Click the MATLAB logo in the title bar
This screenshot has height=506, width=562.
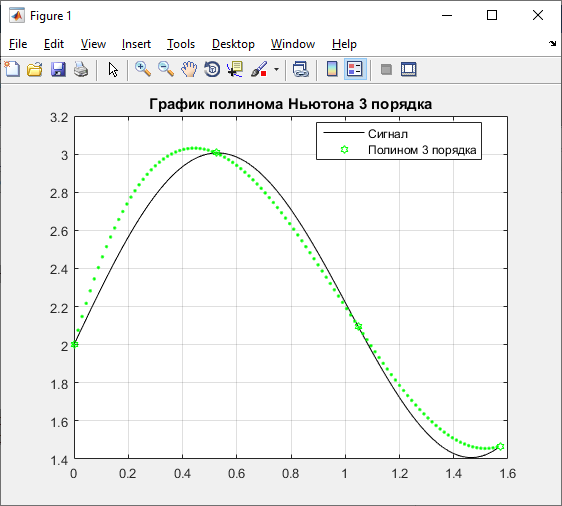pos(17,15)
